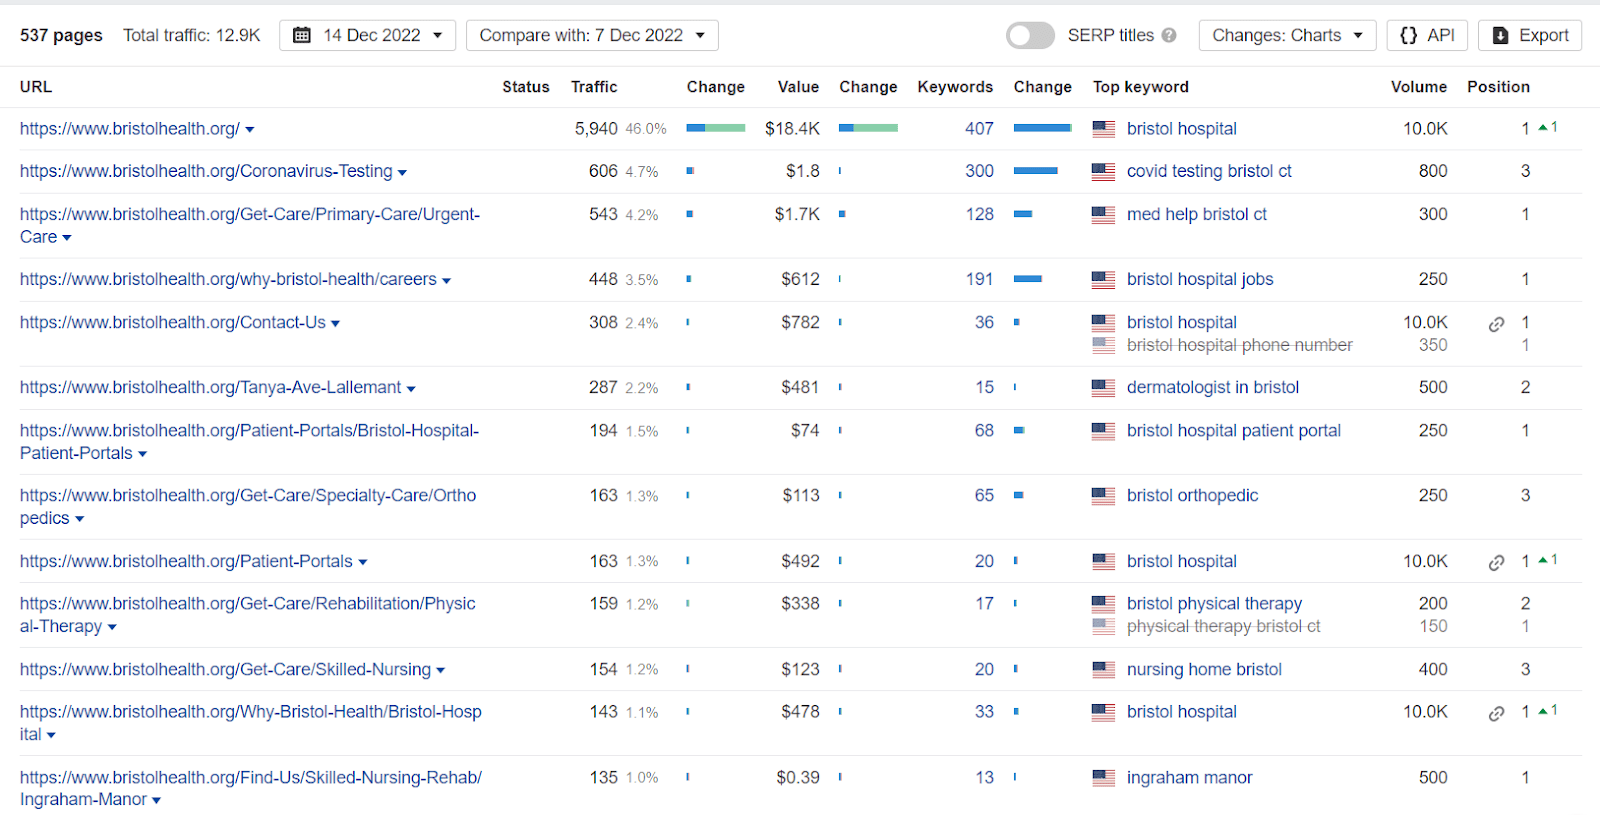The width and height of the screenshot is (1600, 815).
Task: Open the Contact-Us page URL link
Action: tap(173, 323)
